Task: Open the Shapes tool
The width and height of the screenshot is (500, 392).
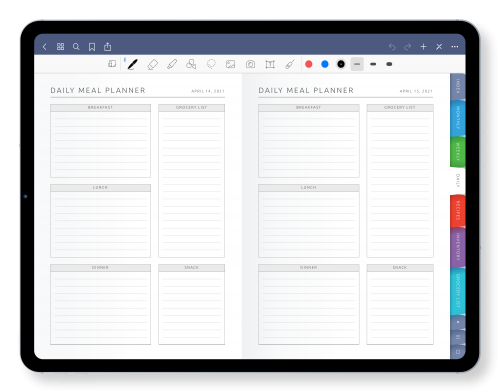Action: (191, 64)
